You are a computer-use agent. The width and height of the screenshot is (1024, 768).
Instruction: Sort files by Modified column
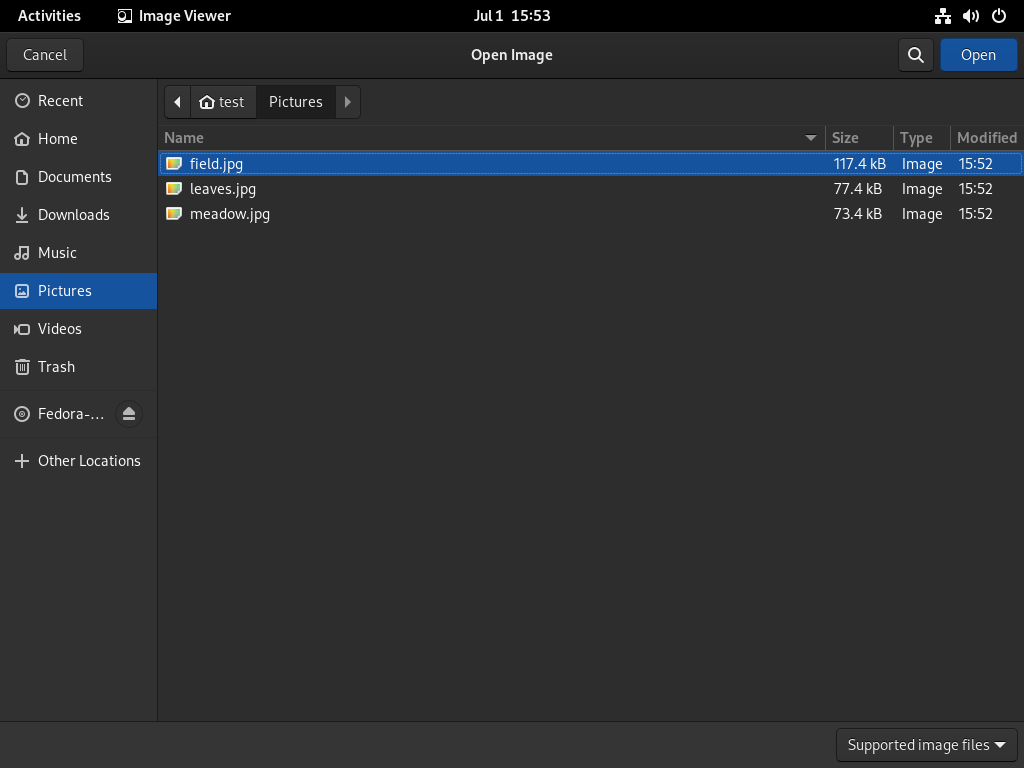coord(987,138)
